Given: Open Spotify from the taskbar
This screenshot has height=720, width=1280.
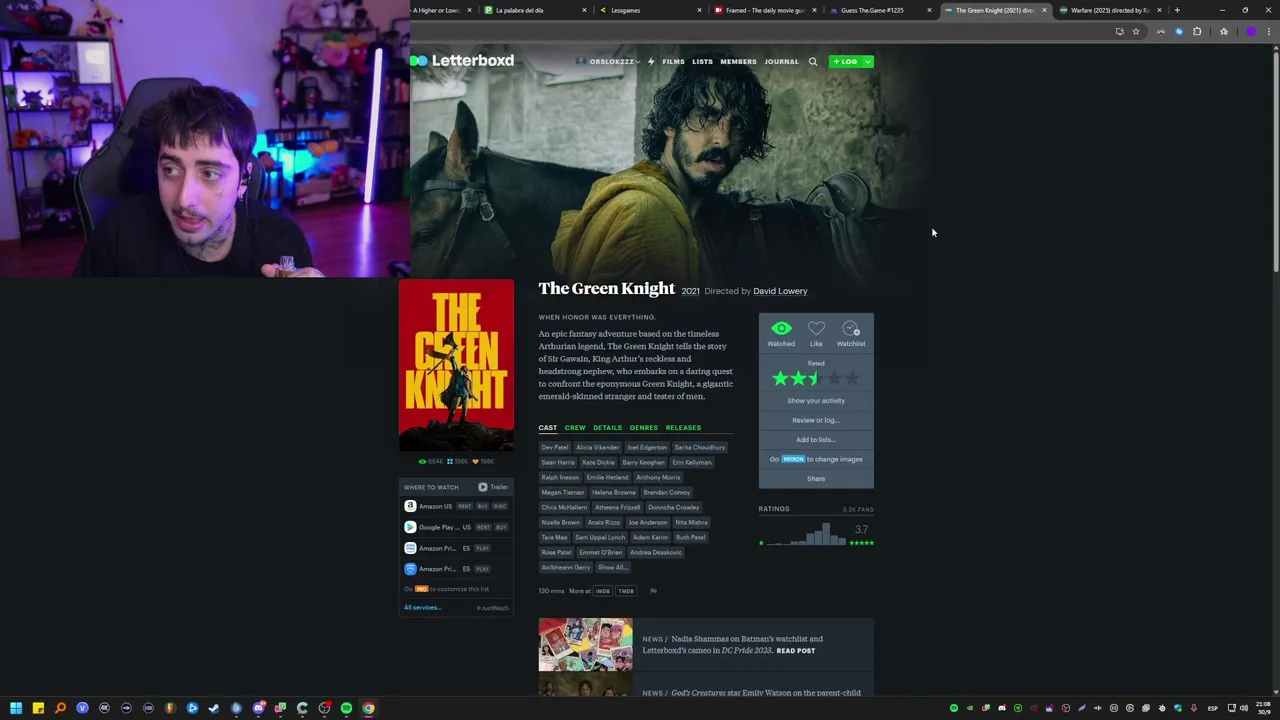Looking at the screenshot, I should (x=346, y=708).
